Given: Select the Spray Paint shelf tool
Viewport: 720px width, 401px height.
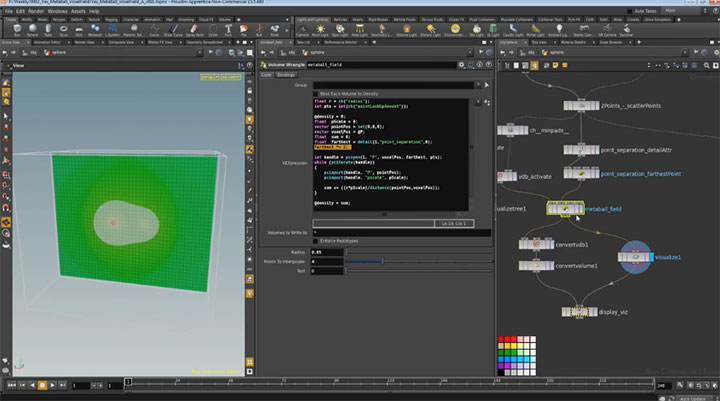Looking at the screenshot, I should [195, 30].
